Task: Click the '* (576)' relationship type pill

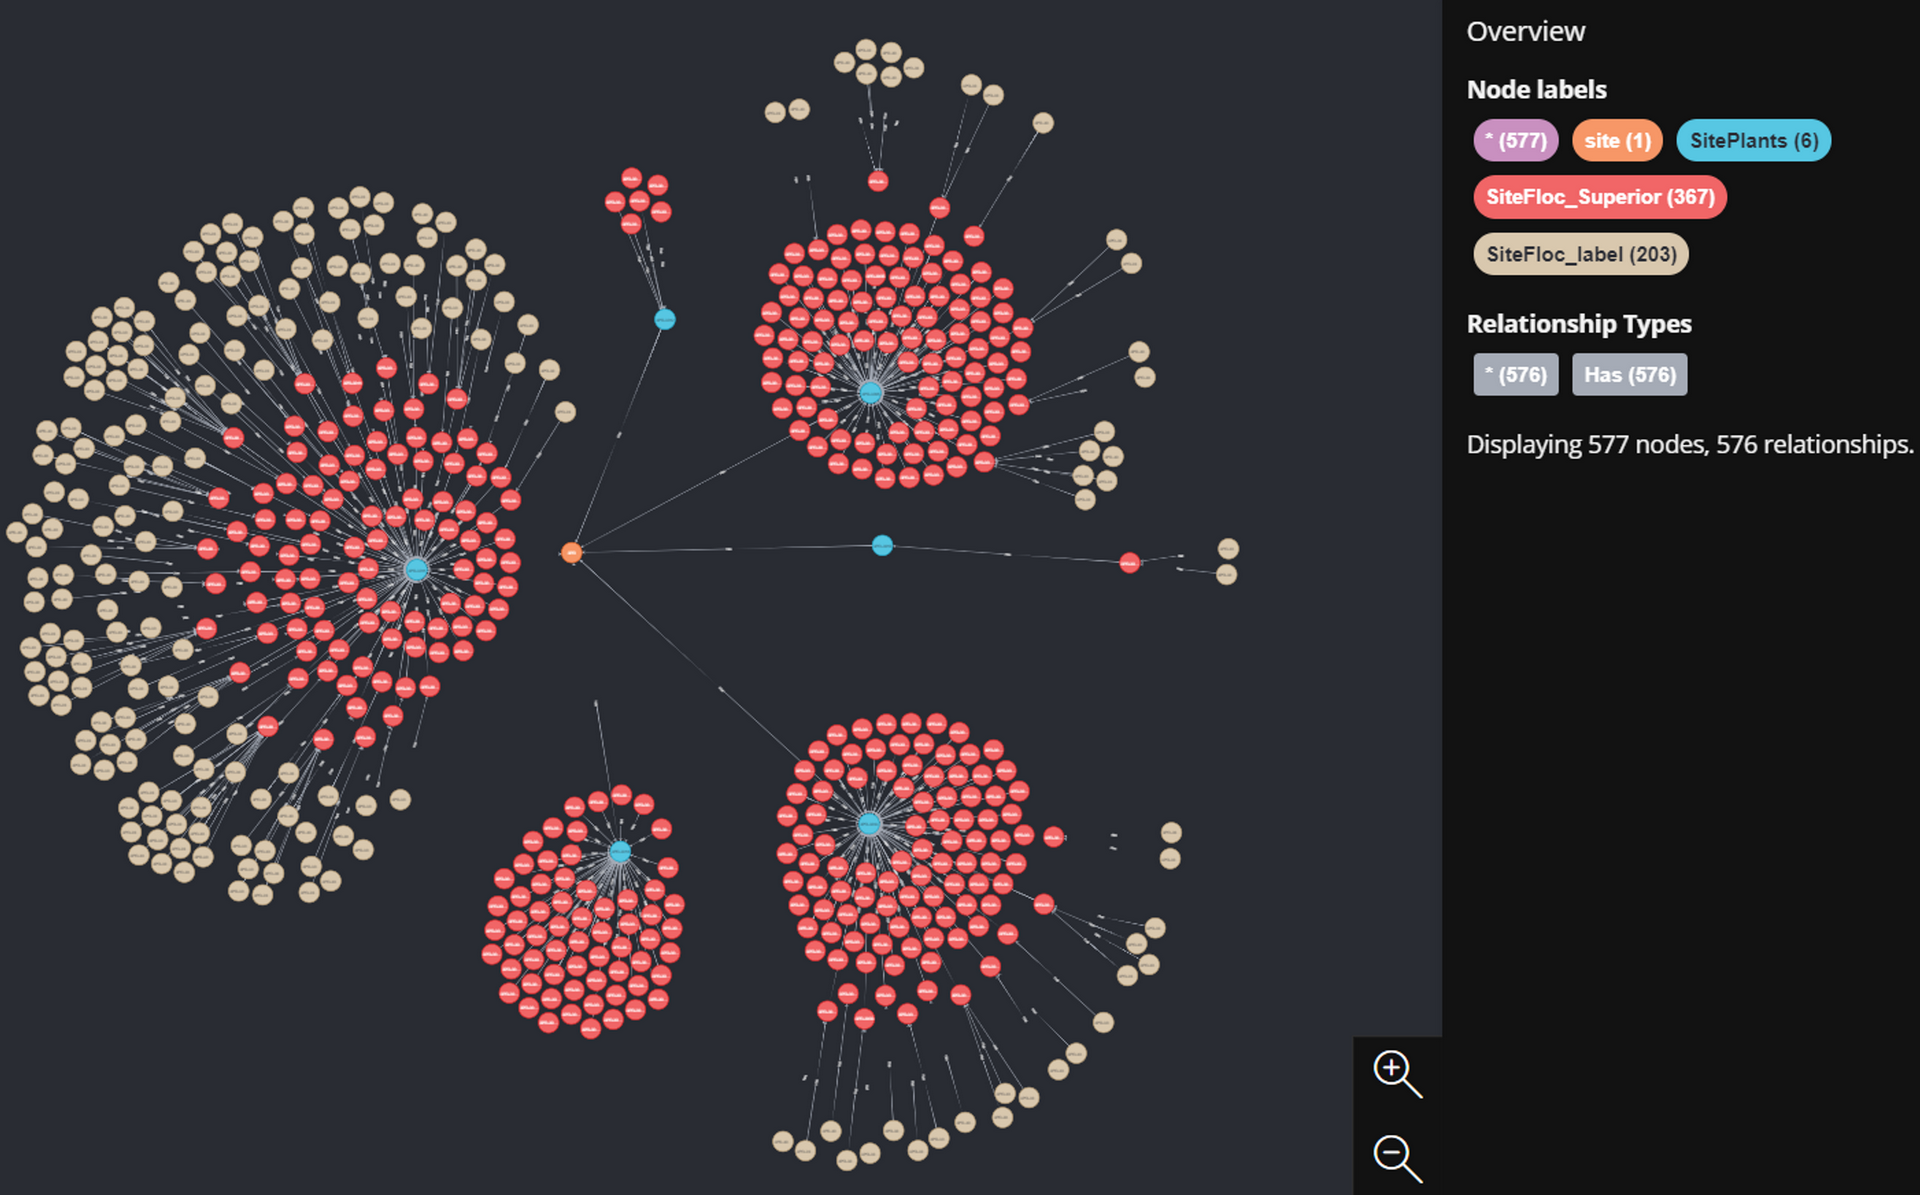Action: [1515, 375]
